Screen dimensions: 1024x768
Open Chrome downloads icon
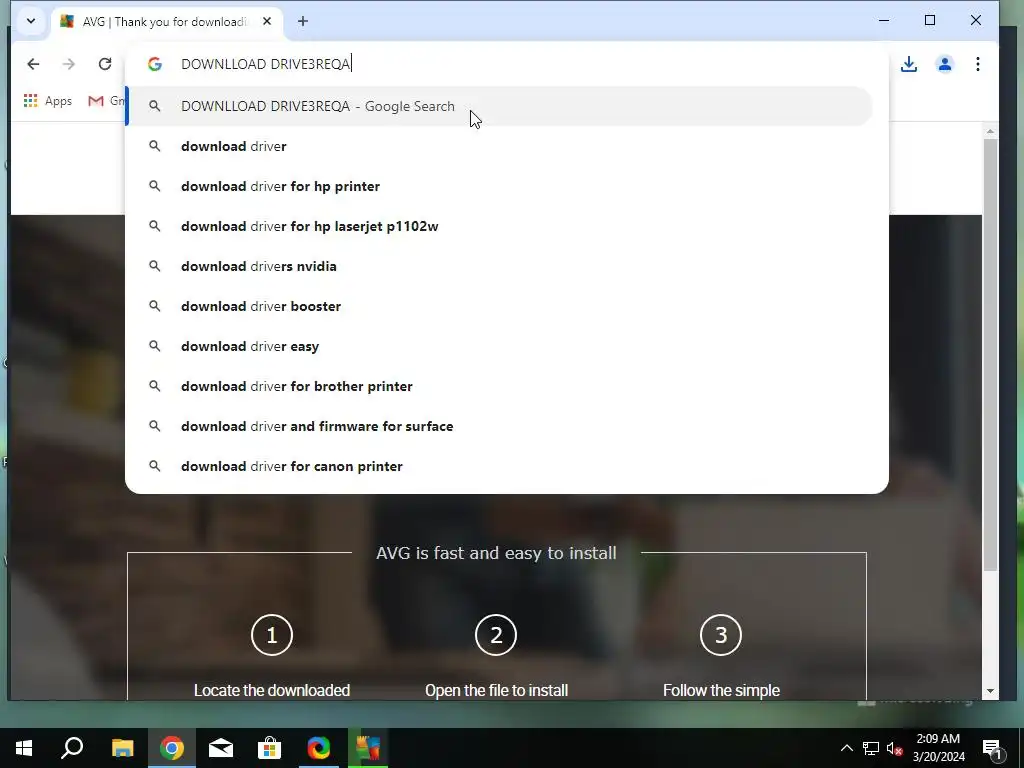pos(909,64)
